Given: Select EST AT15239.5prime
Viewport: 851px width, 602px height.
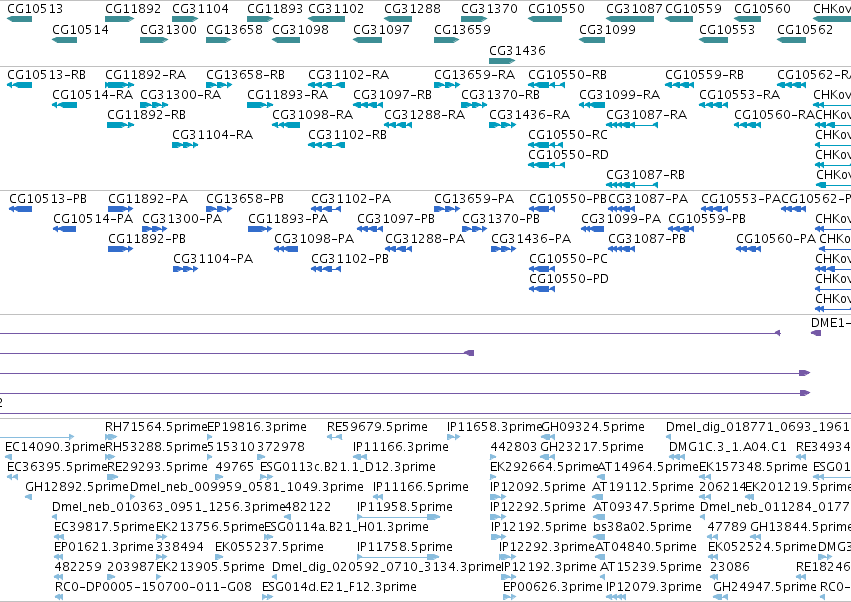Looking at the screenshot, I should 651,567.
